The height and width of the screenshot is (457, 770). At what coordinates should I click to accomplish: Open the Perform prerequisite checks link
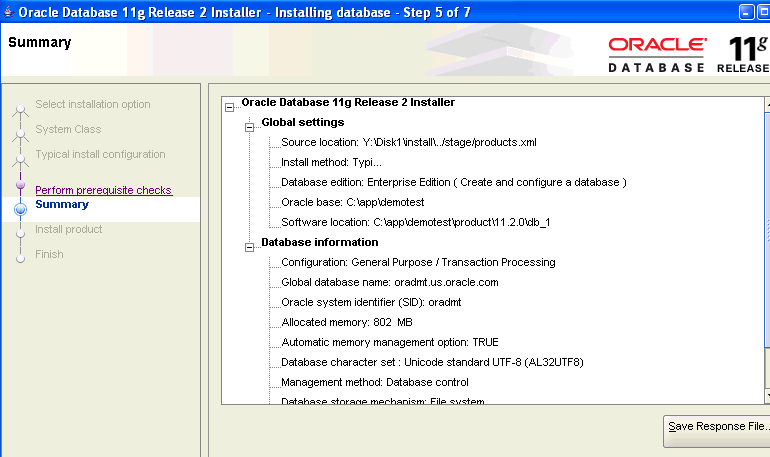[x=104, y=190]
